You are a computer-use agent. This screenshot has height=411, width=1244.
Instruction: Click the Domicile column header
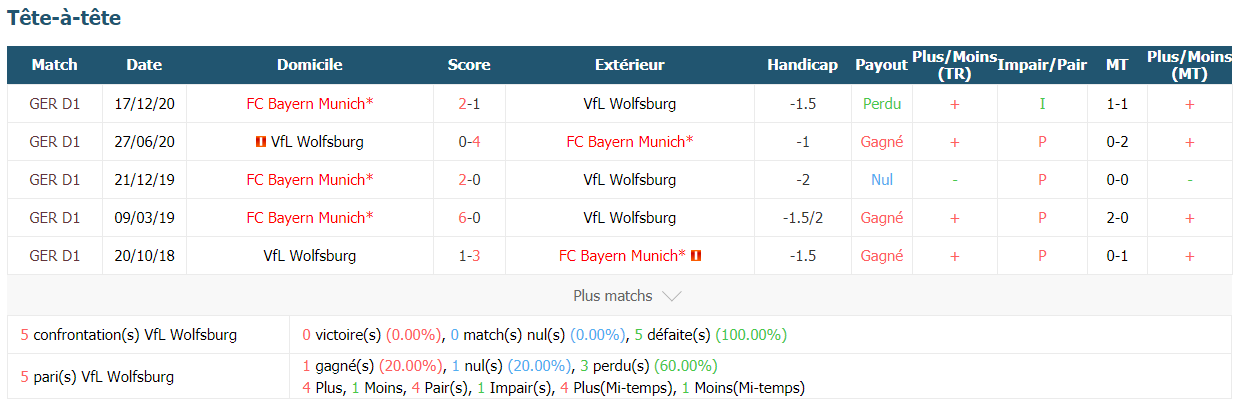tap(310, 65)
